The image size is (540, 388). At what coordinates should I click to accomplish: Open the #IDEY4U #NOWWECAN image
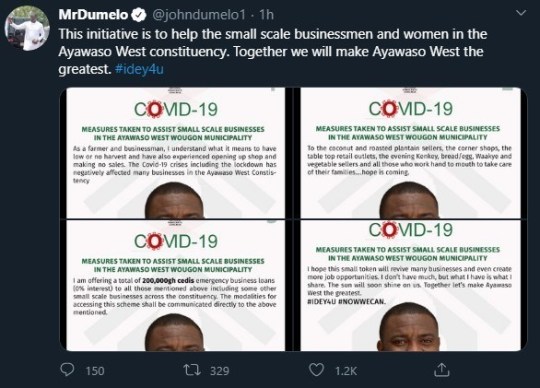pyautogui.click(x=410, y=285)
